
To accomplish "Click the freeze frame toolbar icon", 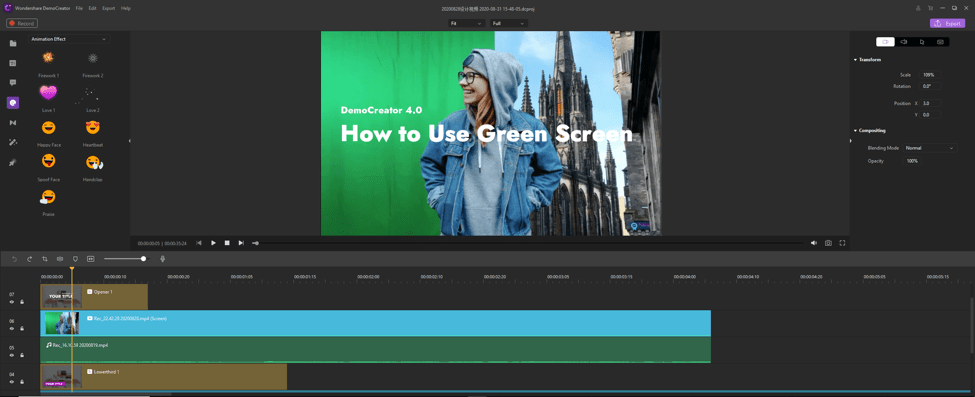I will (90, 259).
